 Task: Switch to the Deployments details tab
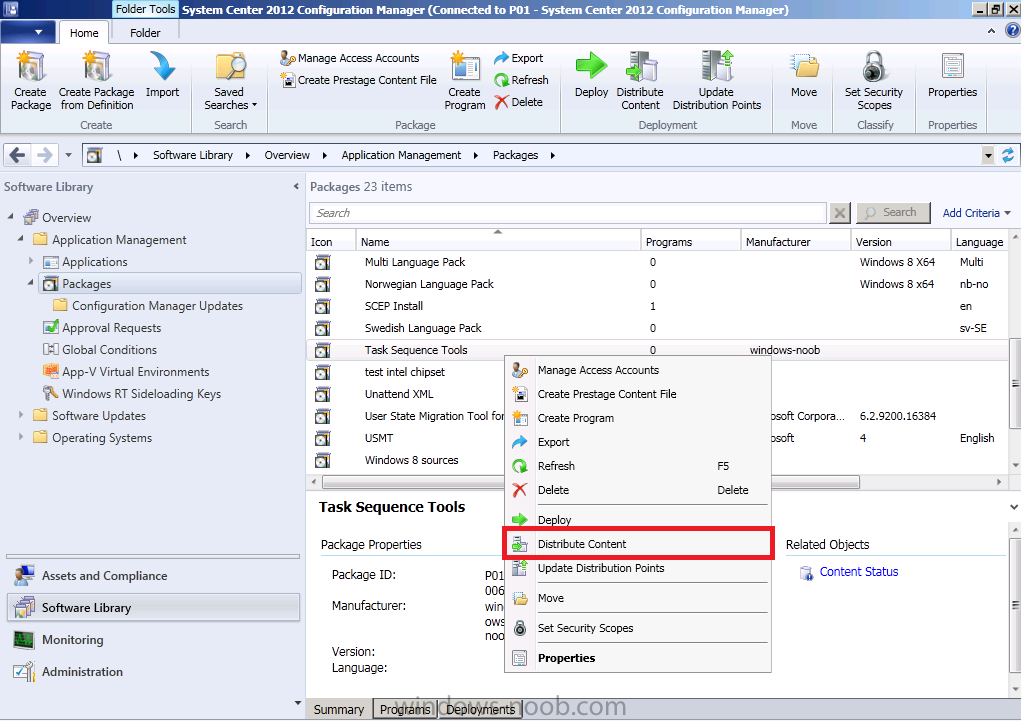[481, 709]
